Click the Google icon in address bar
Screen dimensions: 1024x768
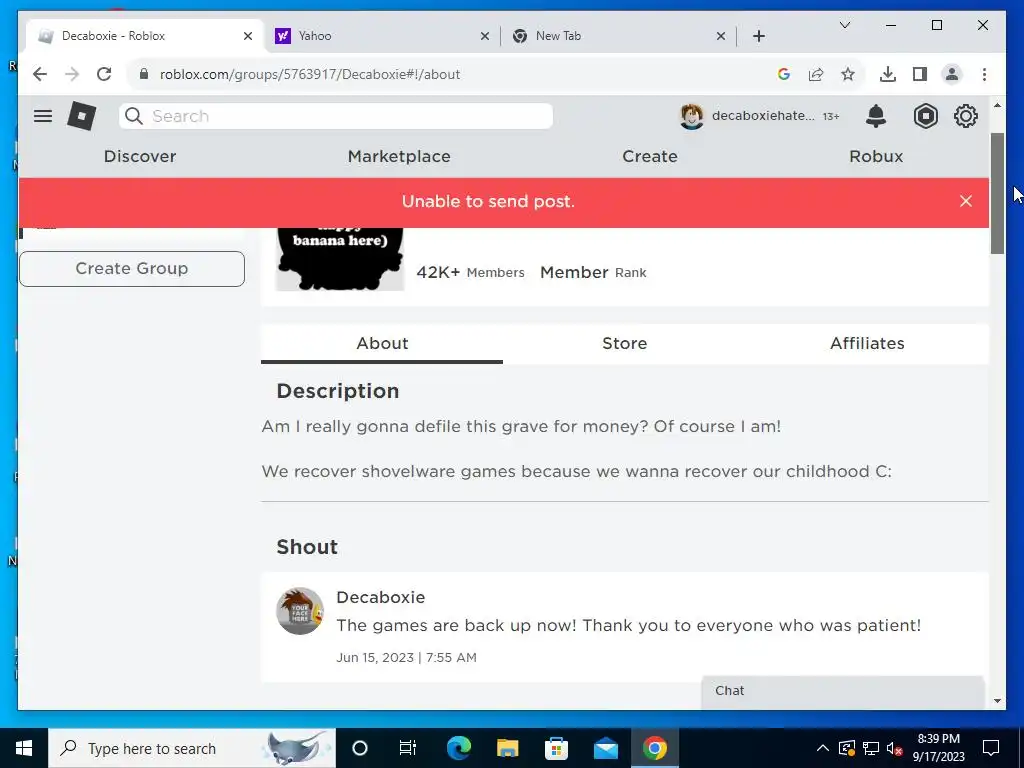pos(784,74)
